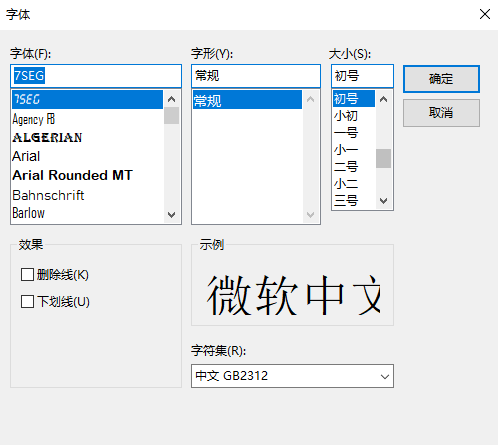This screenshot has width=498, height=445.
Task: Click the 字体(F) font name input field
Action: (x=96, y=76)
